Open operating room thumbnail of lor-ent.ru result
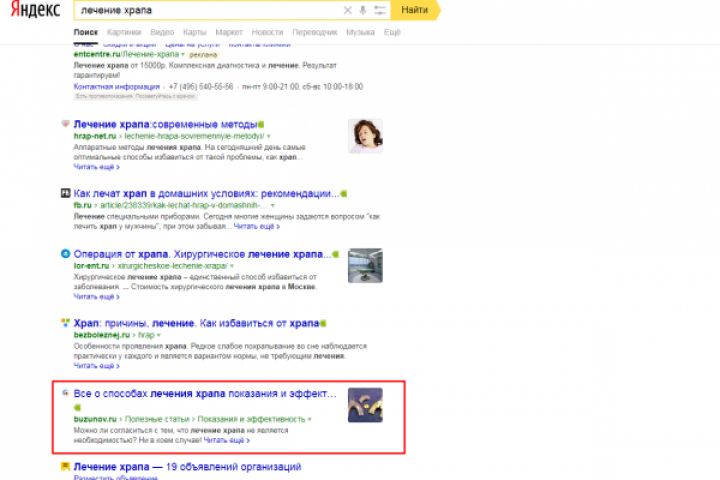 (x=365, y=265)
